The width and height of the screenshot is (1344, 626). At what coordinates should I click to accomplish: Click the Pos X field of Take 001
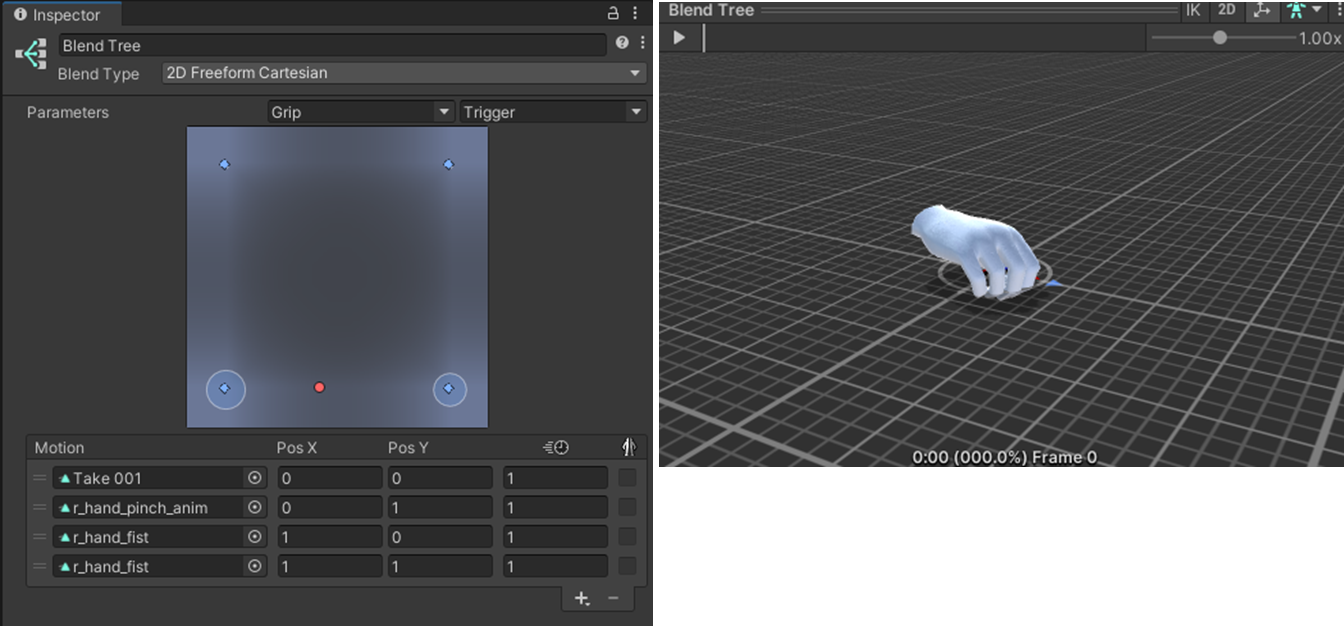tap(329, 478)
